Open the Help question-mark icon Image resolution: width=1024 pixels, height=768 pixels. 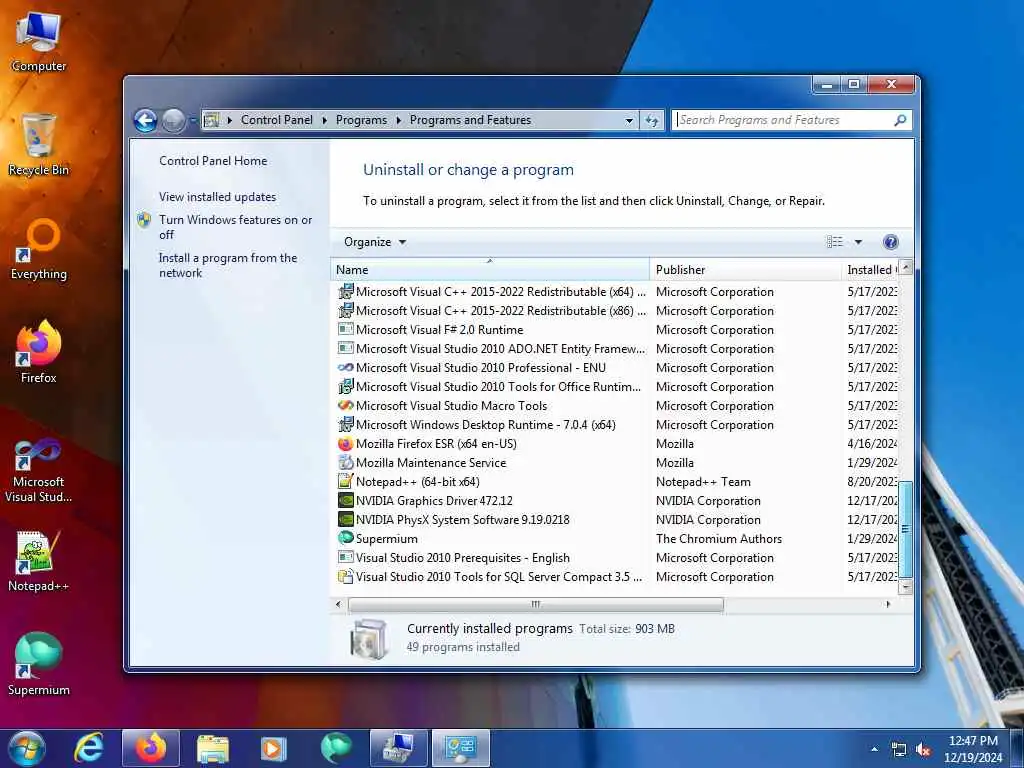[890, 242]
